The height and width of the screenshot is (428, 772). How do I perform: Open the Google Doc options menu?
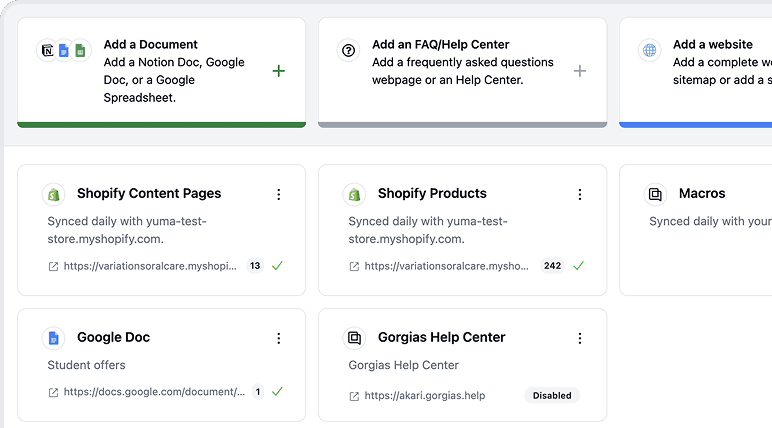(x=279, y=338)
